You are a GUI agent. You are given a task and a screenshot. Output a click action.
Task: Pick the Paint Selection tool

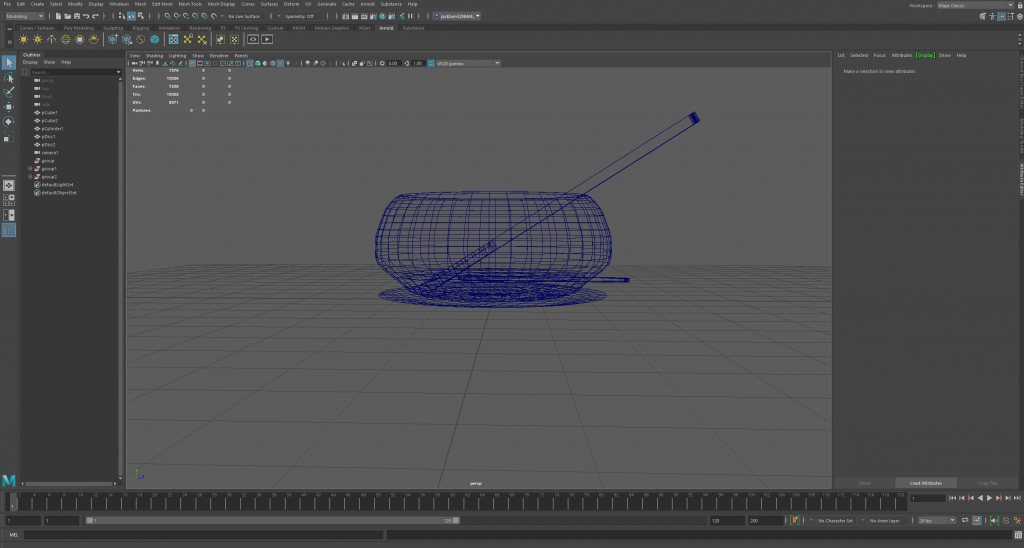(x=9, y=92)
